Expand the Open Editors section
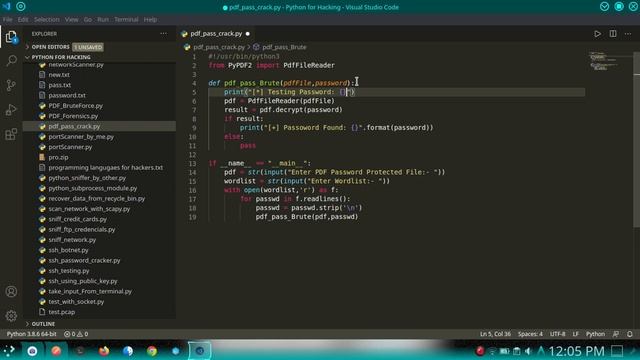640x360 pixels. (x=50, y=47)
